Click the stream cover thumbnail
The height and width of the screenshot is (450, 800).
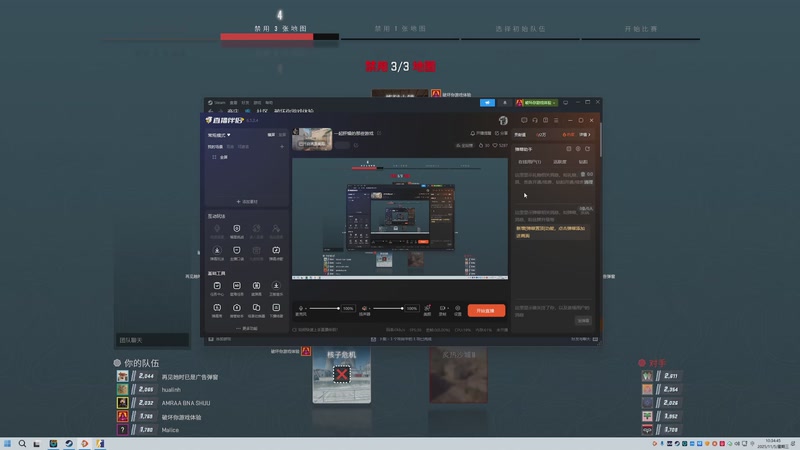pyautogui.click(x=312, y=139)
